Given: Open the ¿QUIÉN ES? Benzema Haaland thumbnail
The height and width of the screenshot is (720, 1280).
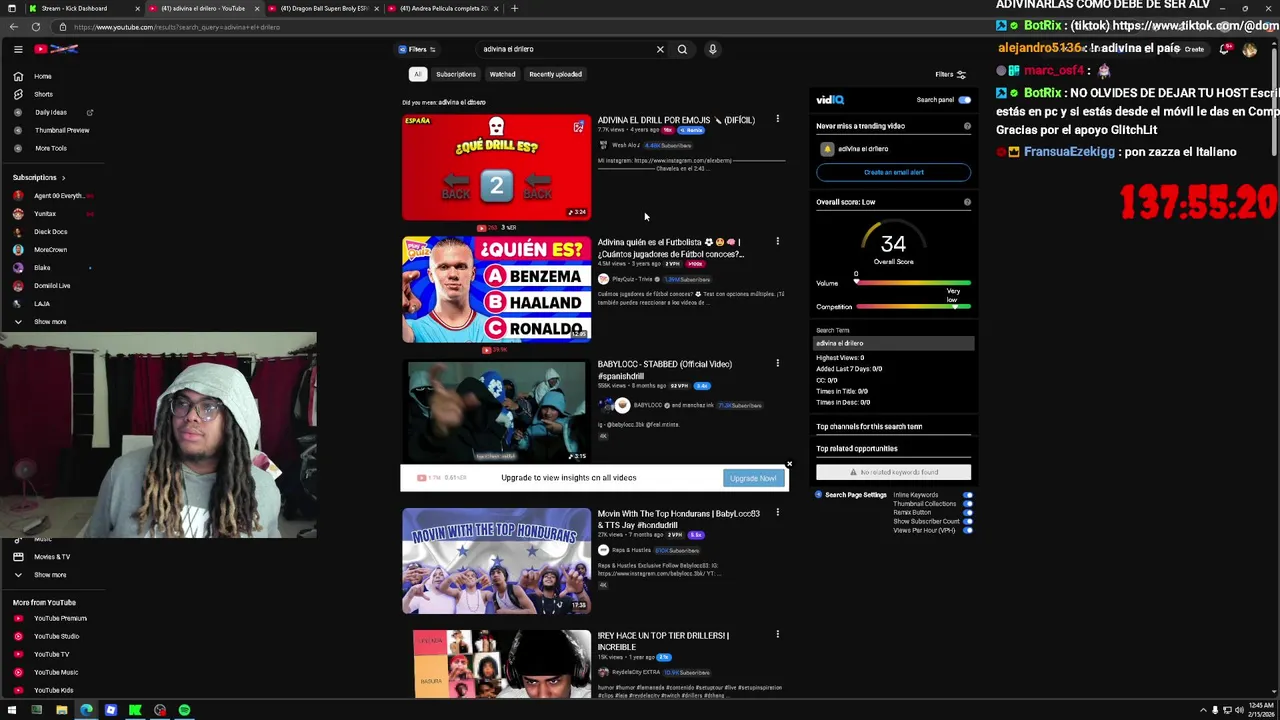Looking at the screenshot, I should pos(496,289).
